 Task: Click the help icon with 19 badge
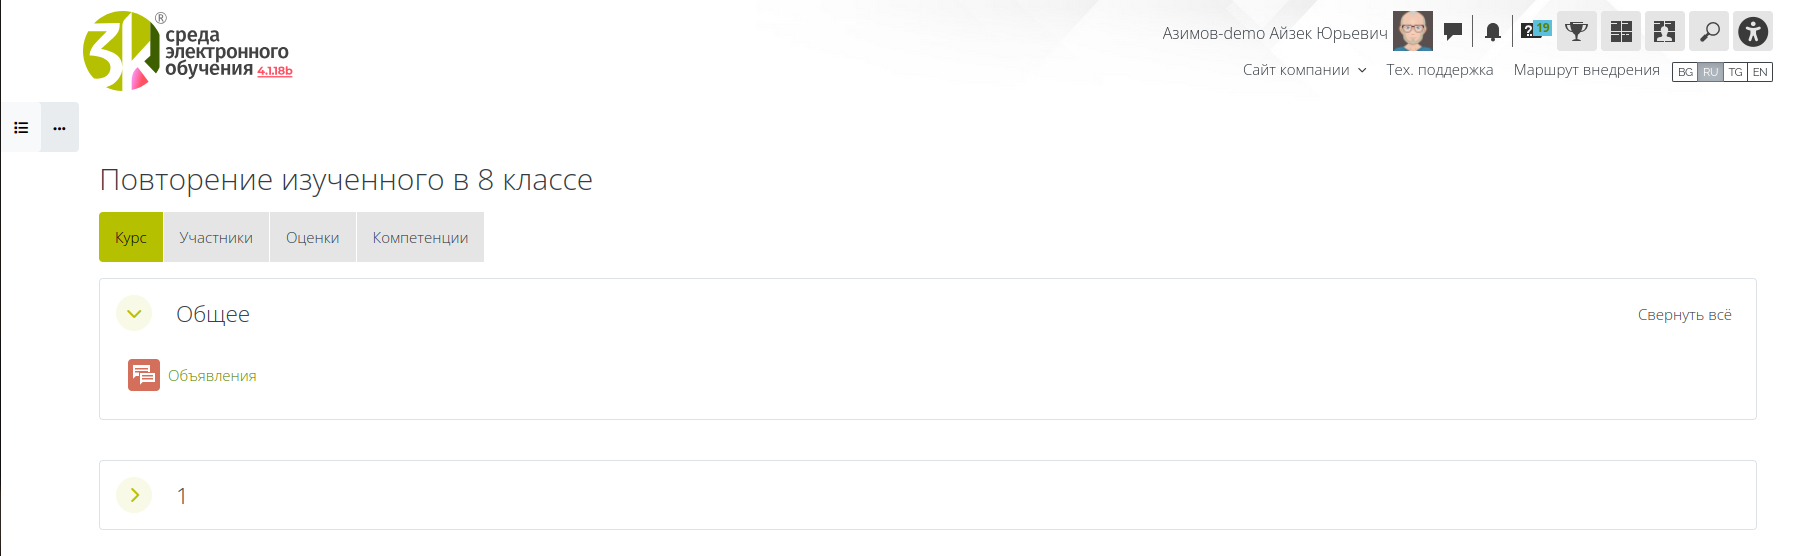1535,31
